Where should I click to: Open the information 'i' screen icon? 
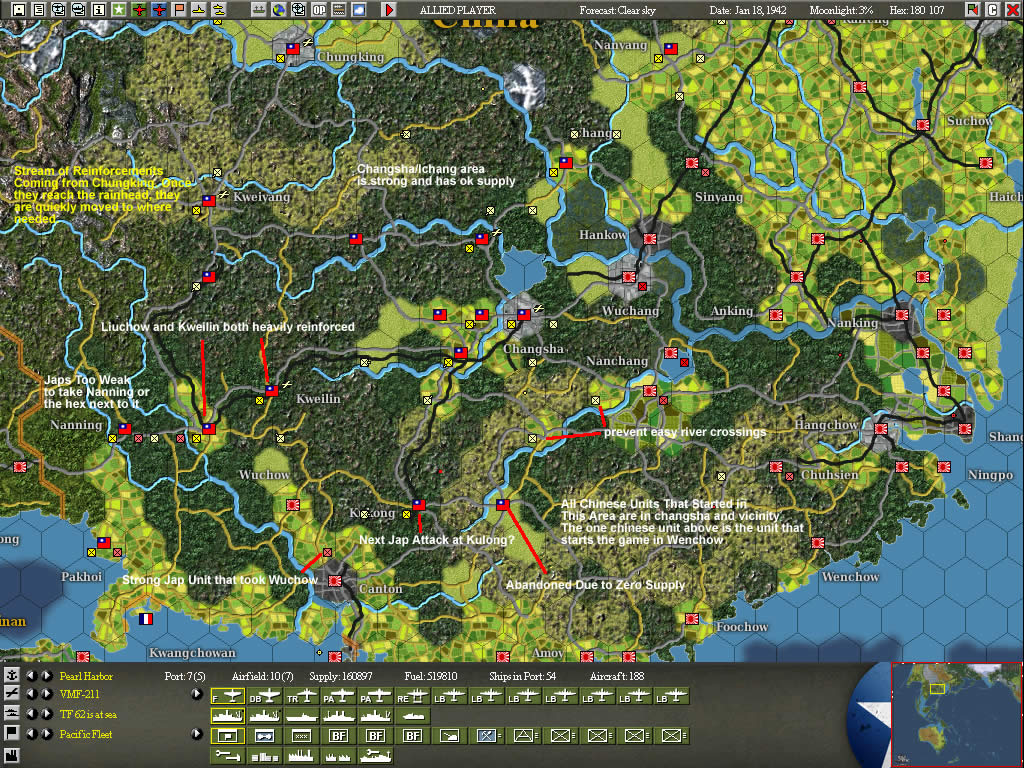click(x=99, y=10)
